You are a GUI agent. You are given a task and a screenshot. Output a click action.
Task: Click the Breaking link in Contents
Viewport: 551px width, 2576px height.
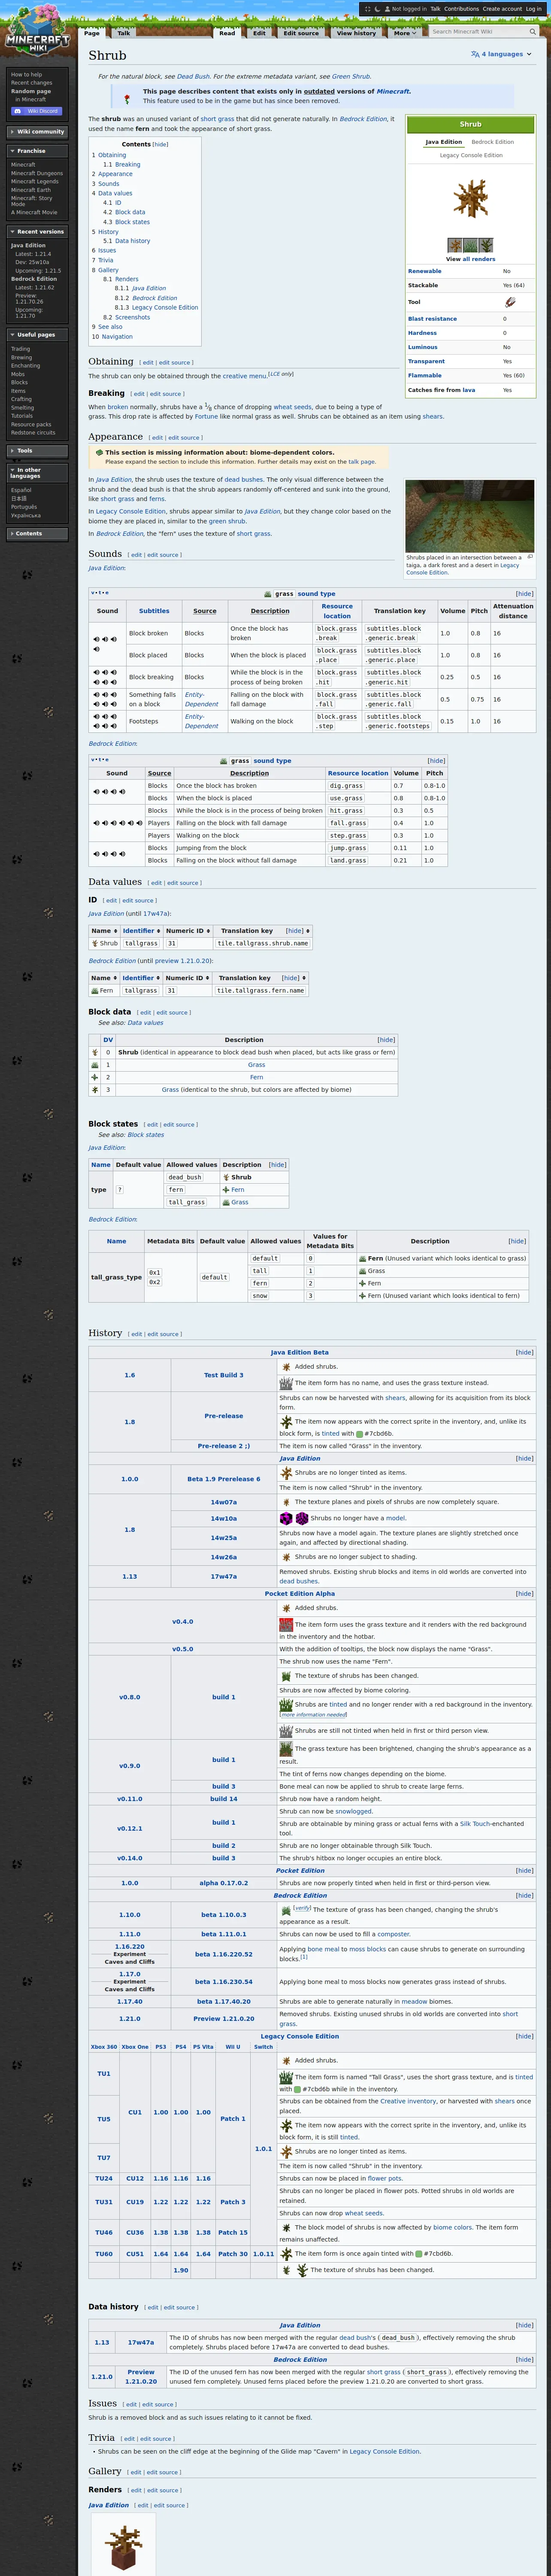(128, 165)
